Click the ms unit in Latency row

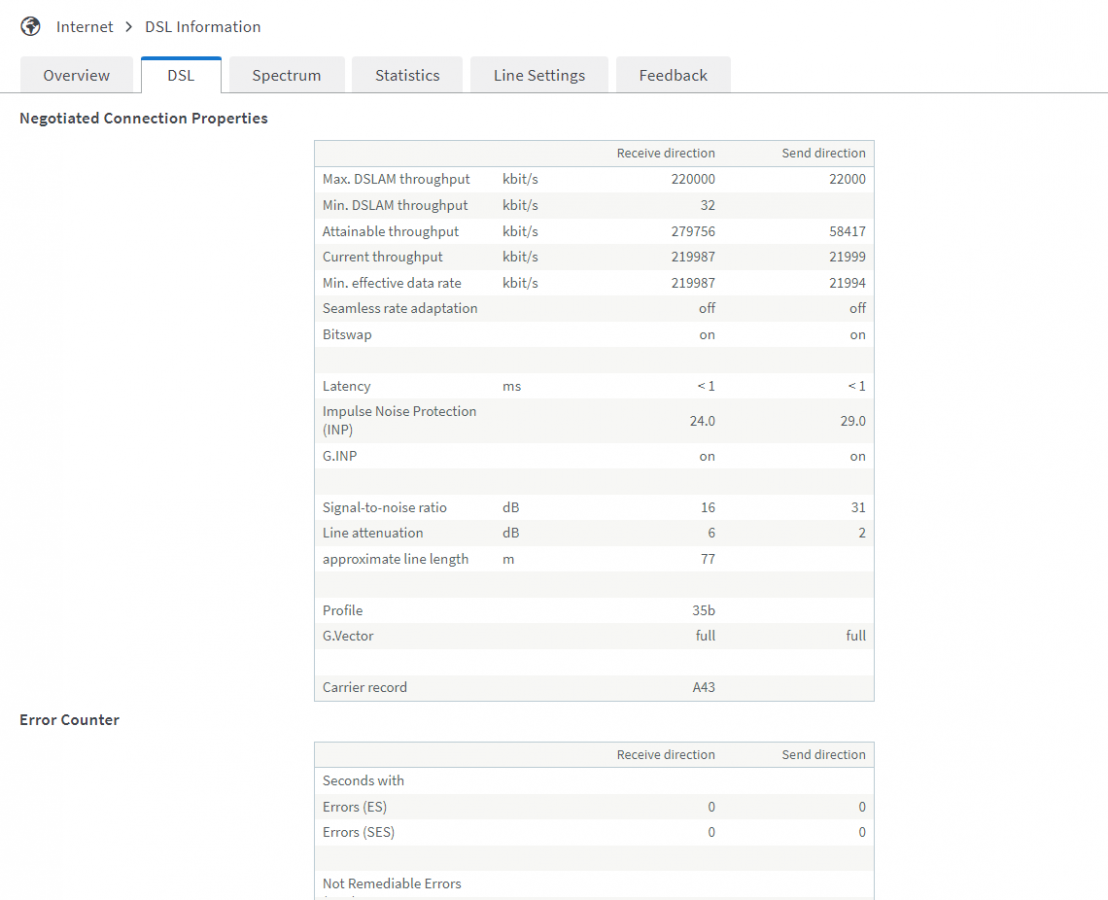pyautogui.click(x=512, y=386)
